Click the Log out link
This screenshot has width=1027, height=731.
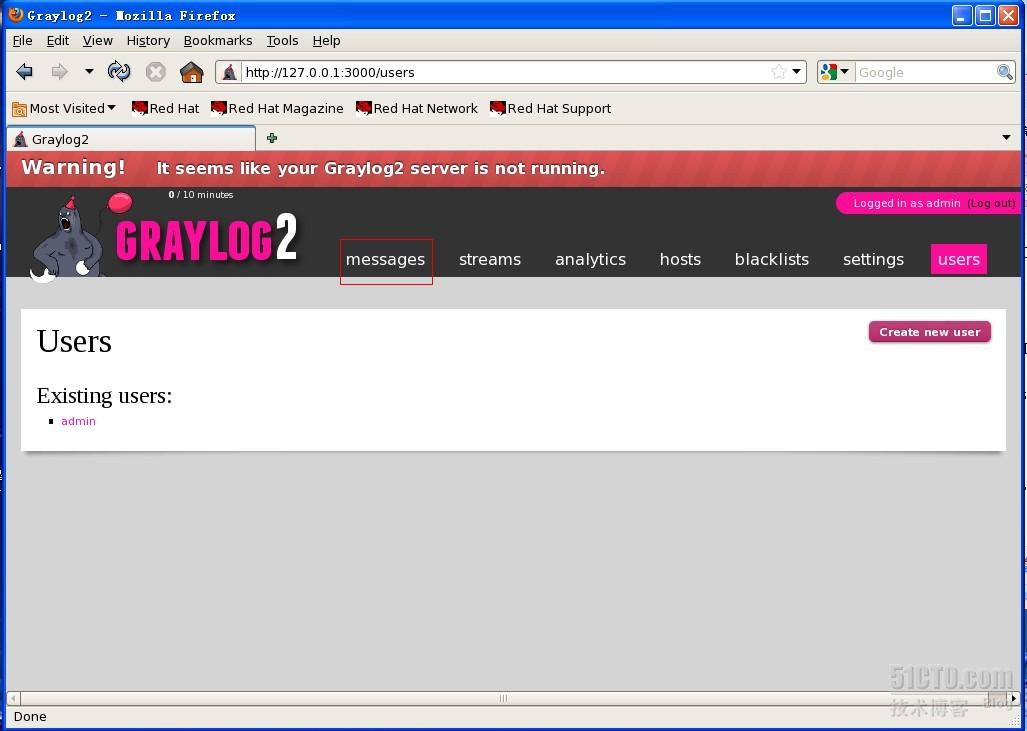[991, 203]
